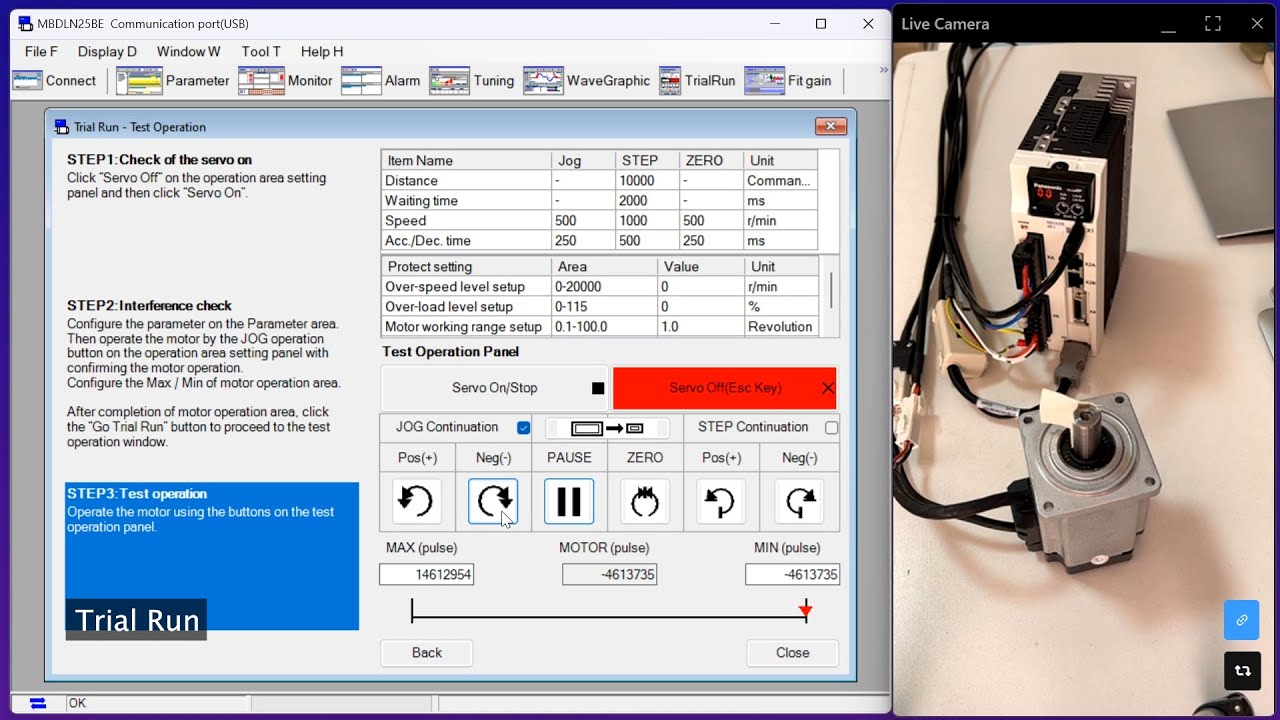Open the File F menu
The image size is (1280, 720).
click(x=41, y=51)
